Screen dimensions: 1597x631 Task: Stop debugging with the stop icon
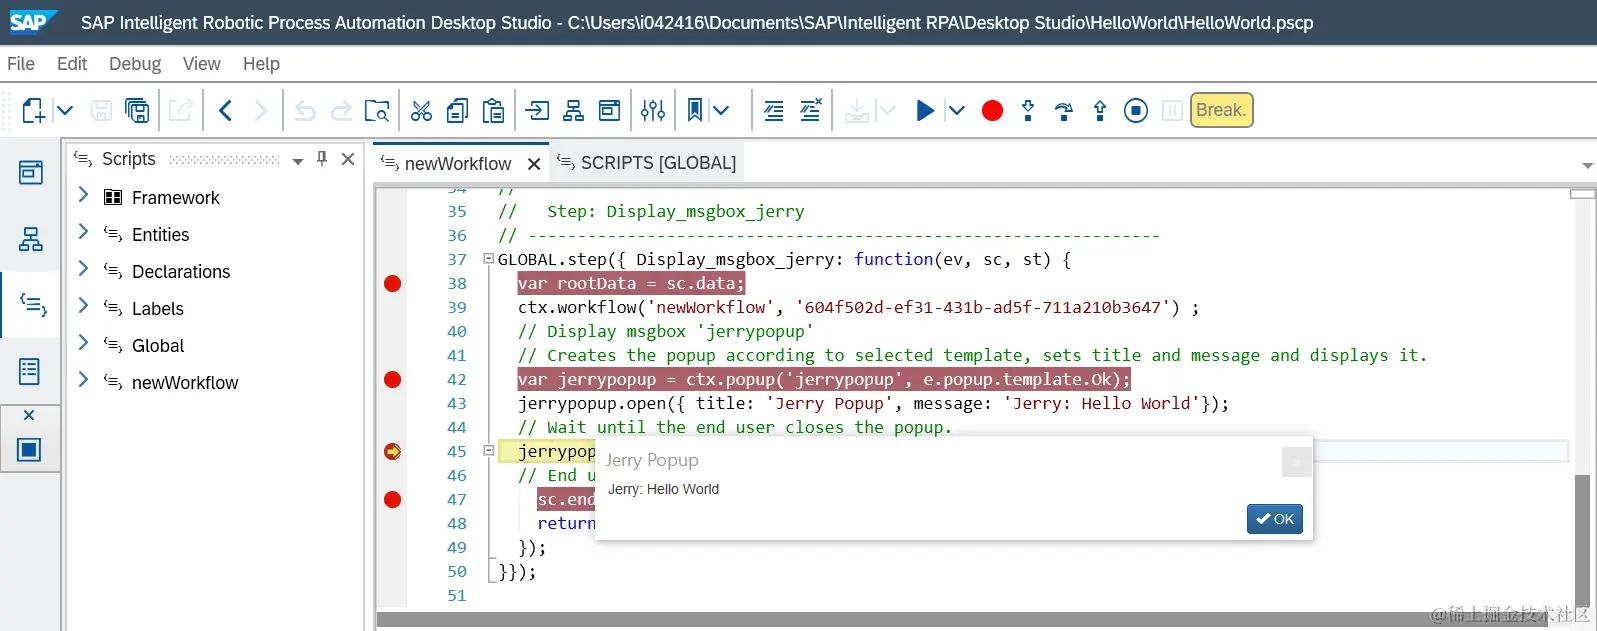1136,110
